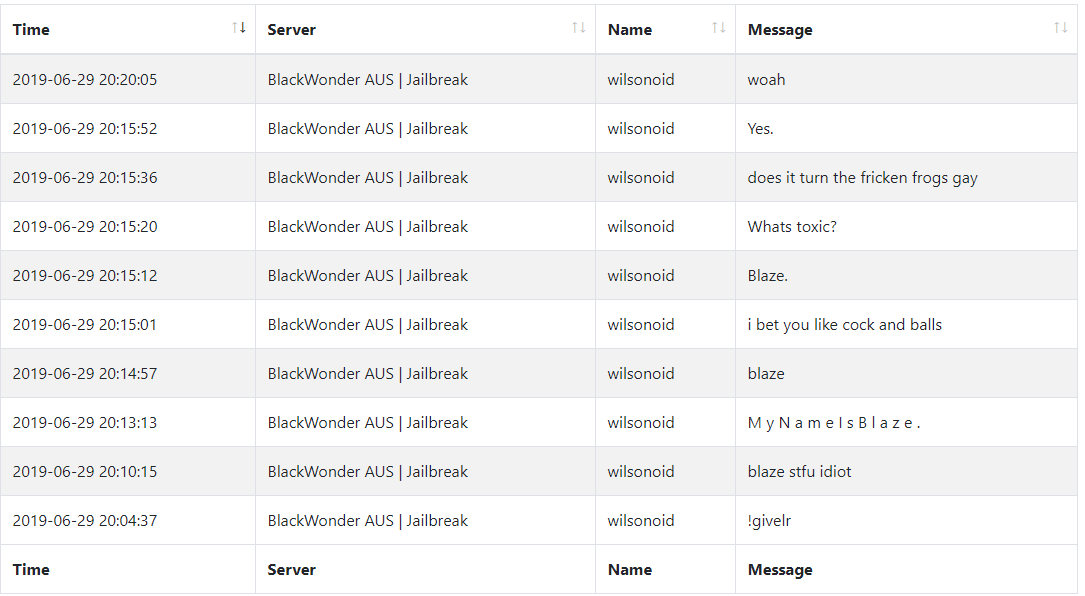Screen dimensions: 1085x596
Task: Sort table by the Message header
Action: tap(906, 29)
